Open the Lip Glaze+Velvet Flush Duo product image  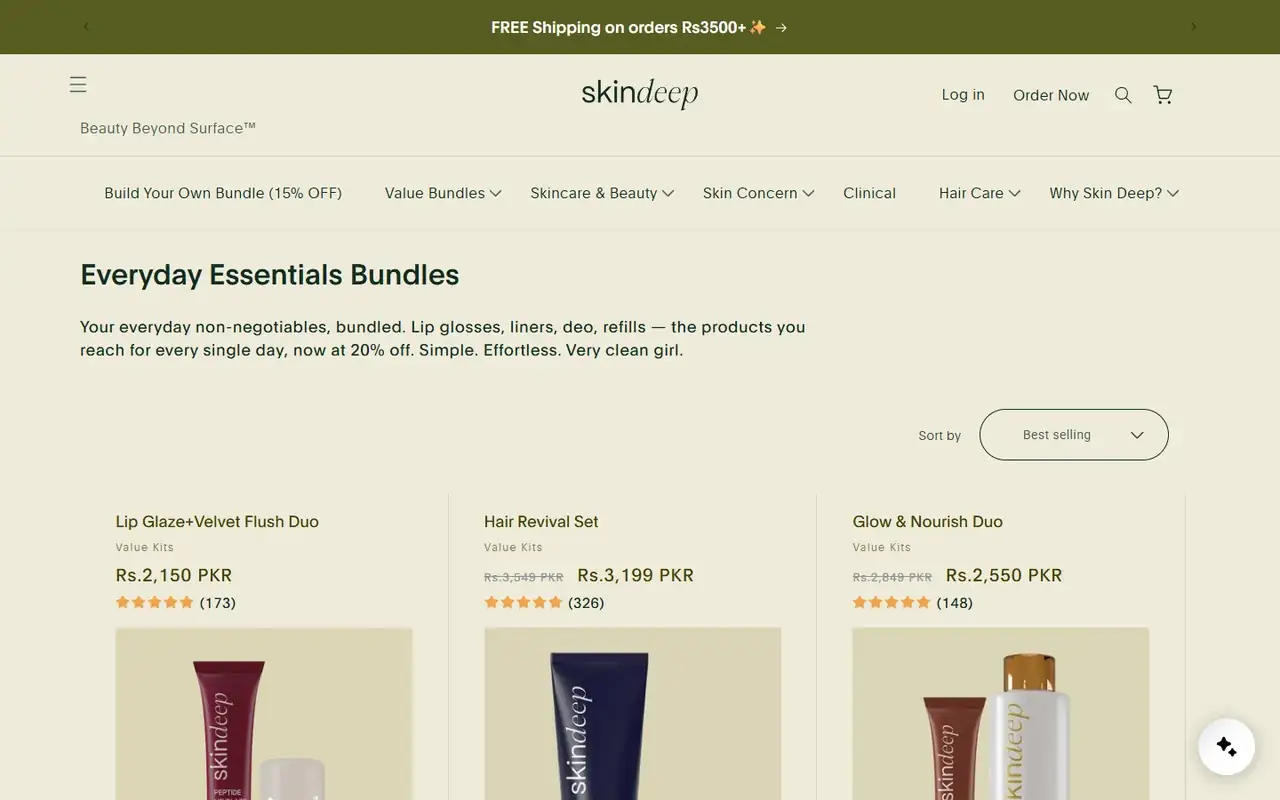[264, 714]
